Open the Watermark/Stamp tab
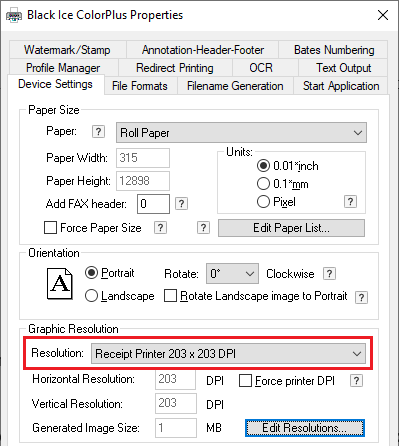The height and width of the screenshot is (446, 399). coord(67,50)
